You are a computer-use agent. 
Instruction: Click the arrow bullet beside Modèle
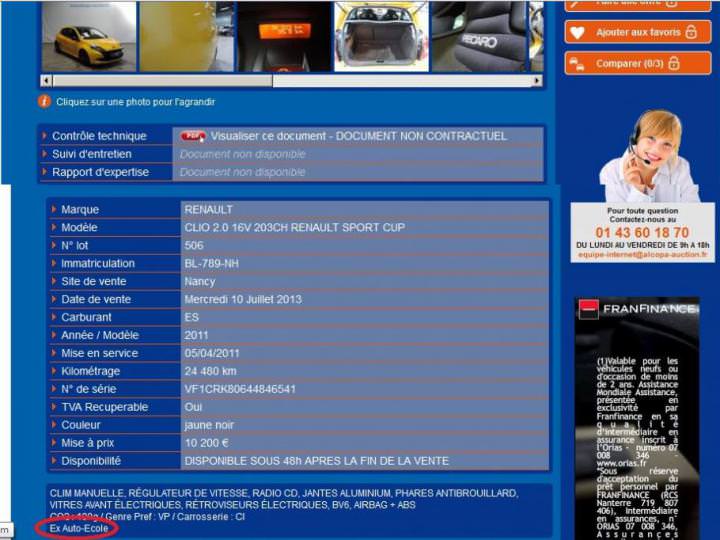pyautogui.click(x=54, y=227)
